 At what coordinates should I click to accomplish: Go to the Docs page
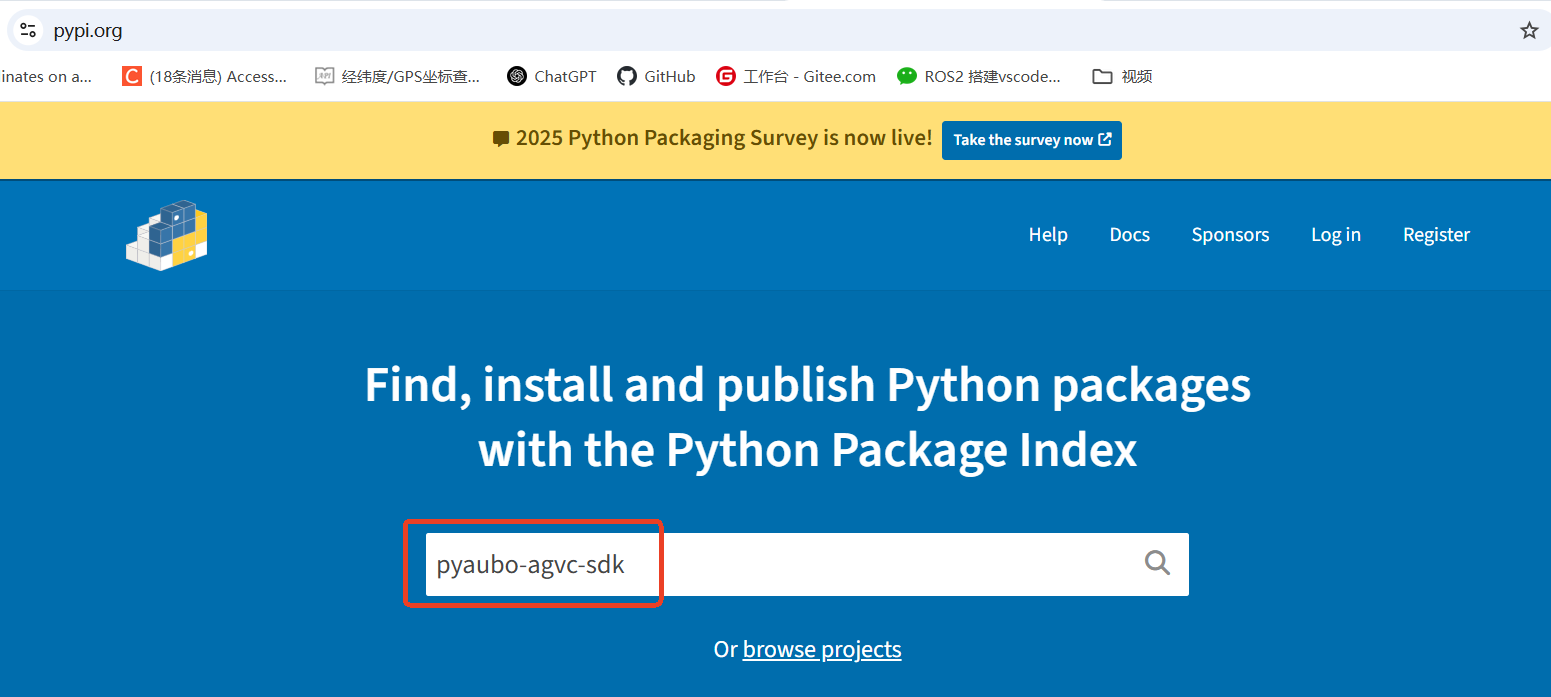(1129, 235)
